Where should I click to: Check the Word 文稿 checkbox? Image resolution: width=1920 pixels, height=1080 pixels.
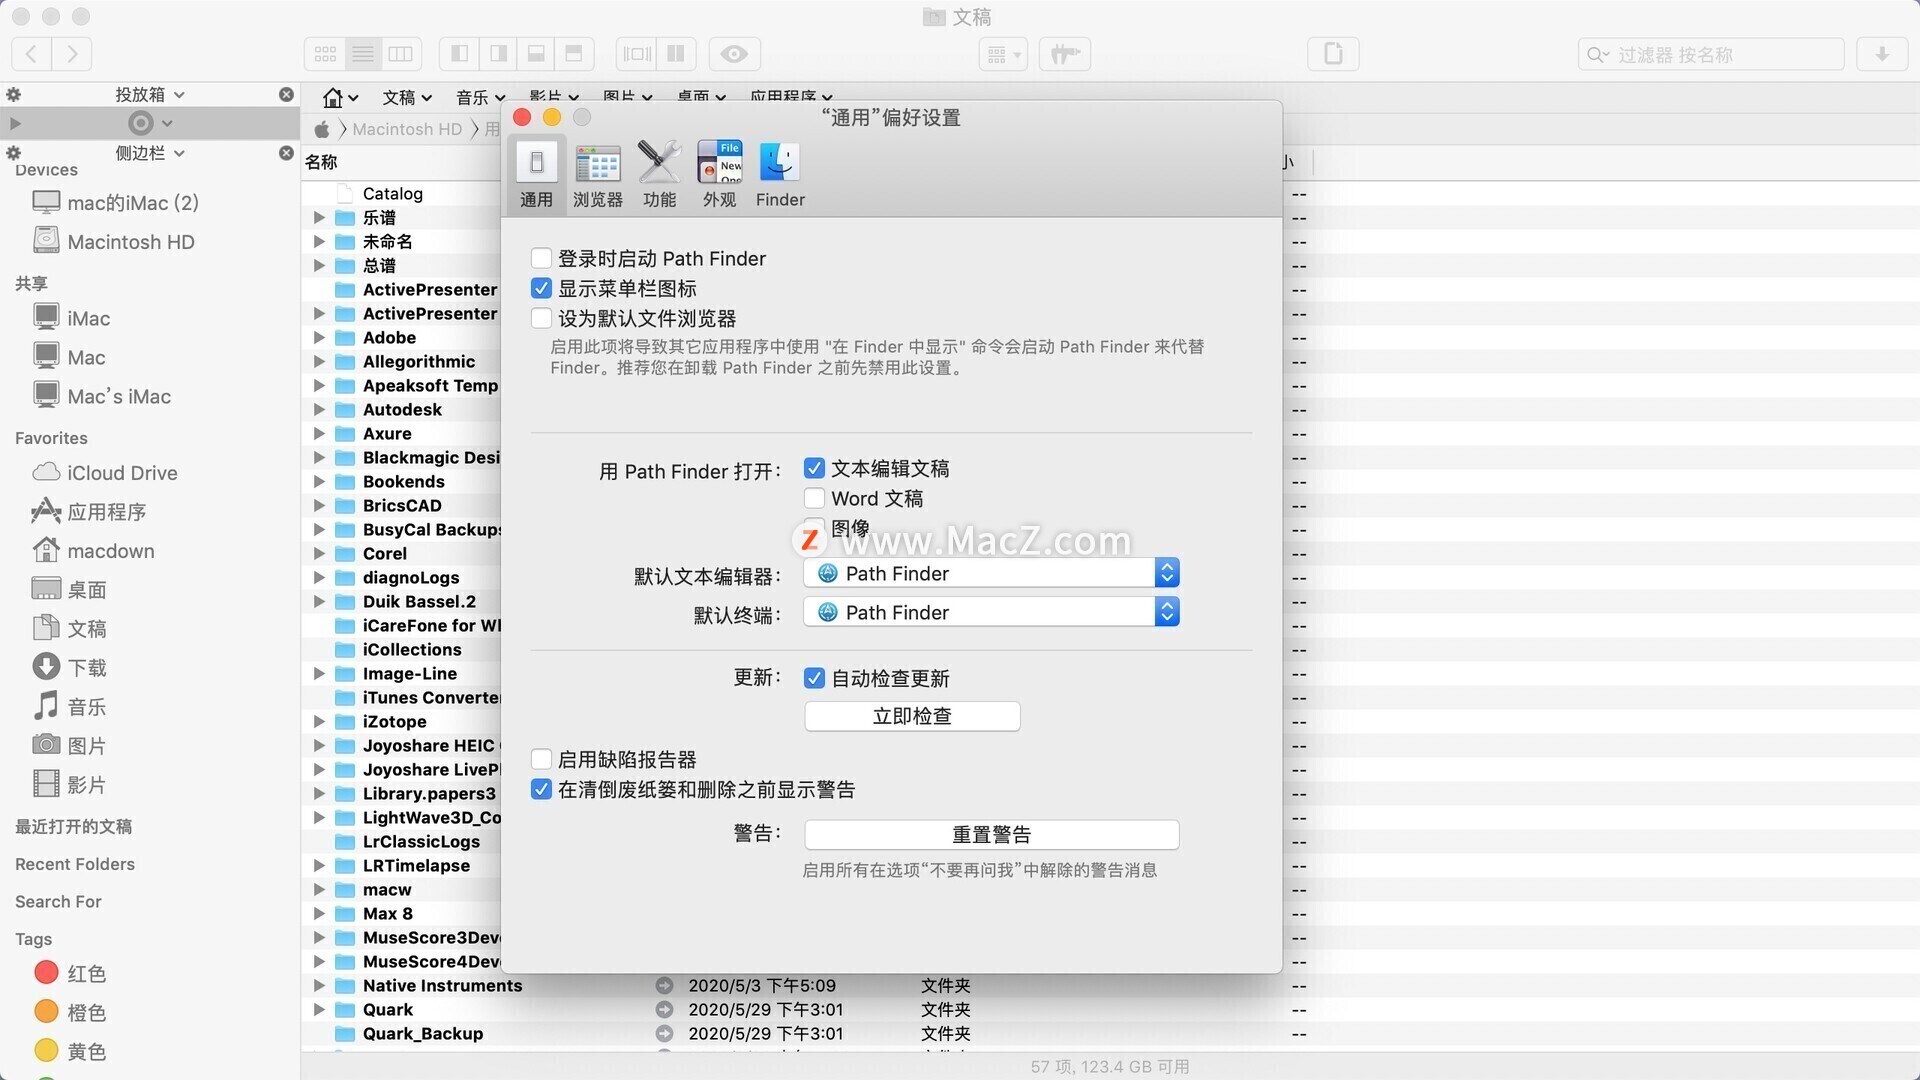[x=814, y=498]
